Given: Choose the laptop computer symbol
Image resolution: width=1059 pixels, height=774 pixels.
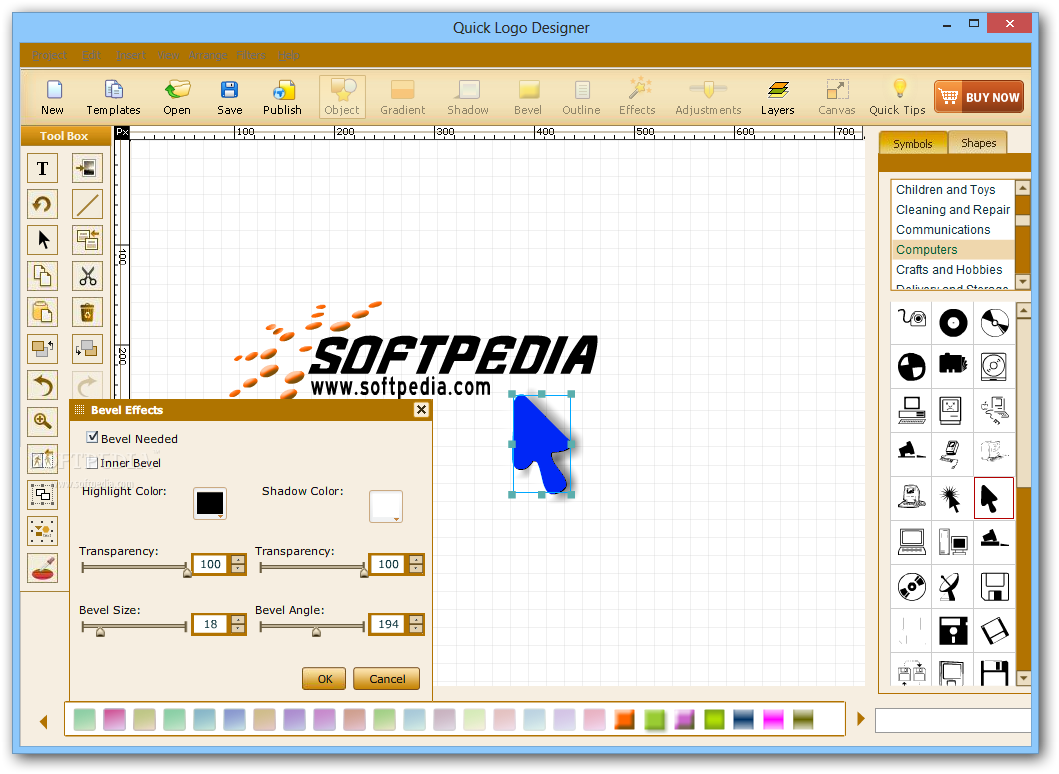Looking at the screenshot, I should coord(912,542).
